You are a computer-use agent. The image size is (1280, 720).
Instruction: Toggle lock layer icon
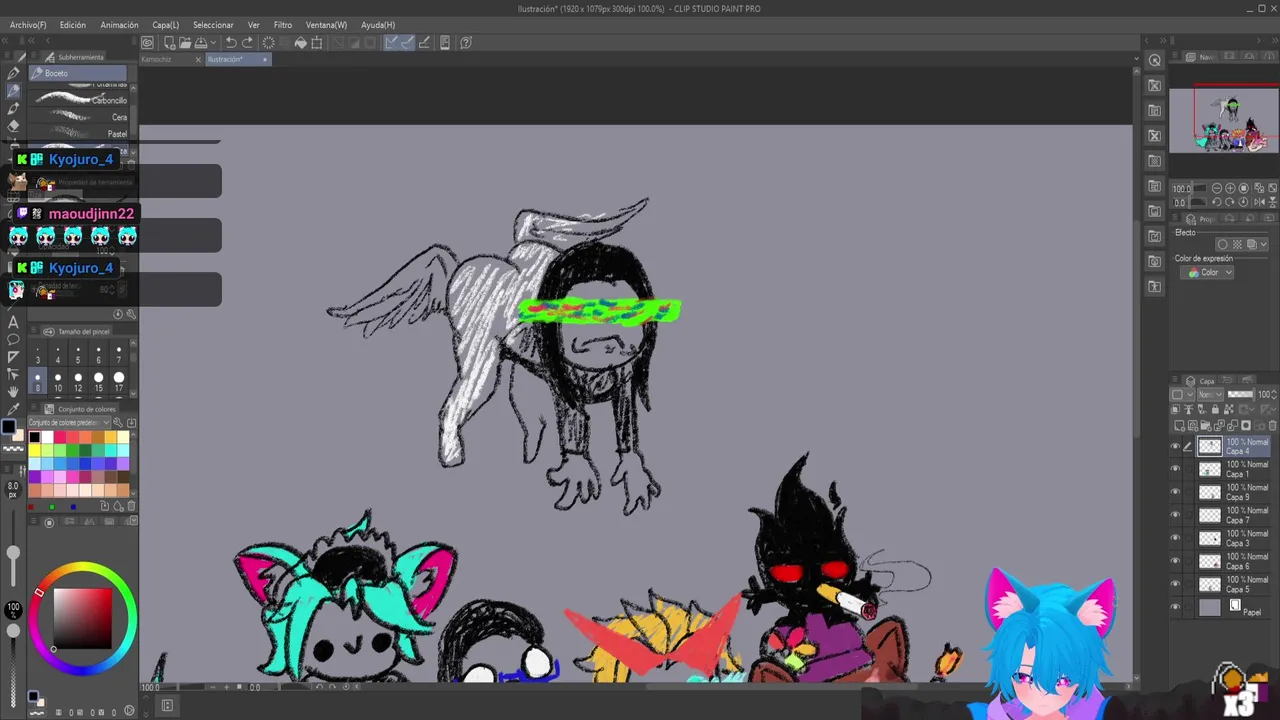(x=1215, y=409)
